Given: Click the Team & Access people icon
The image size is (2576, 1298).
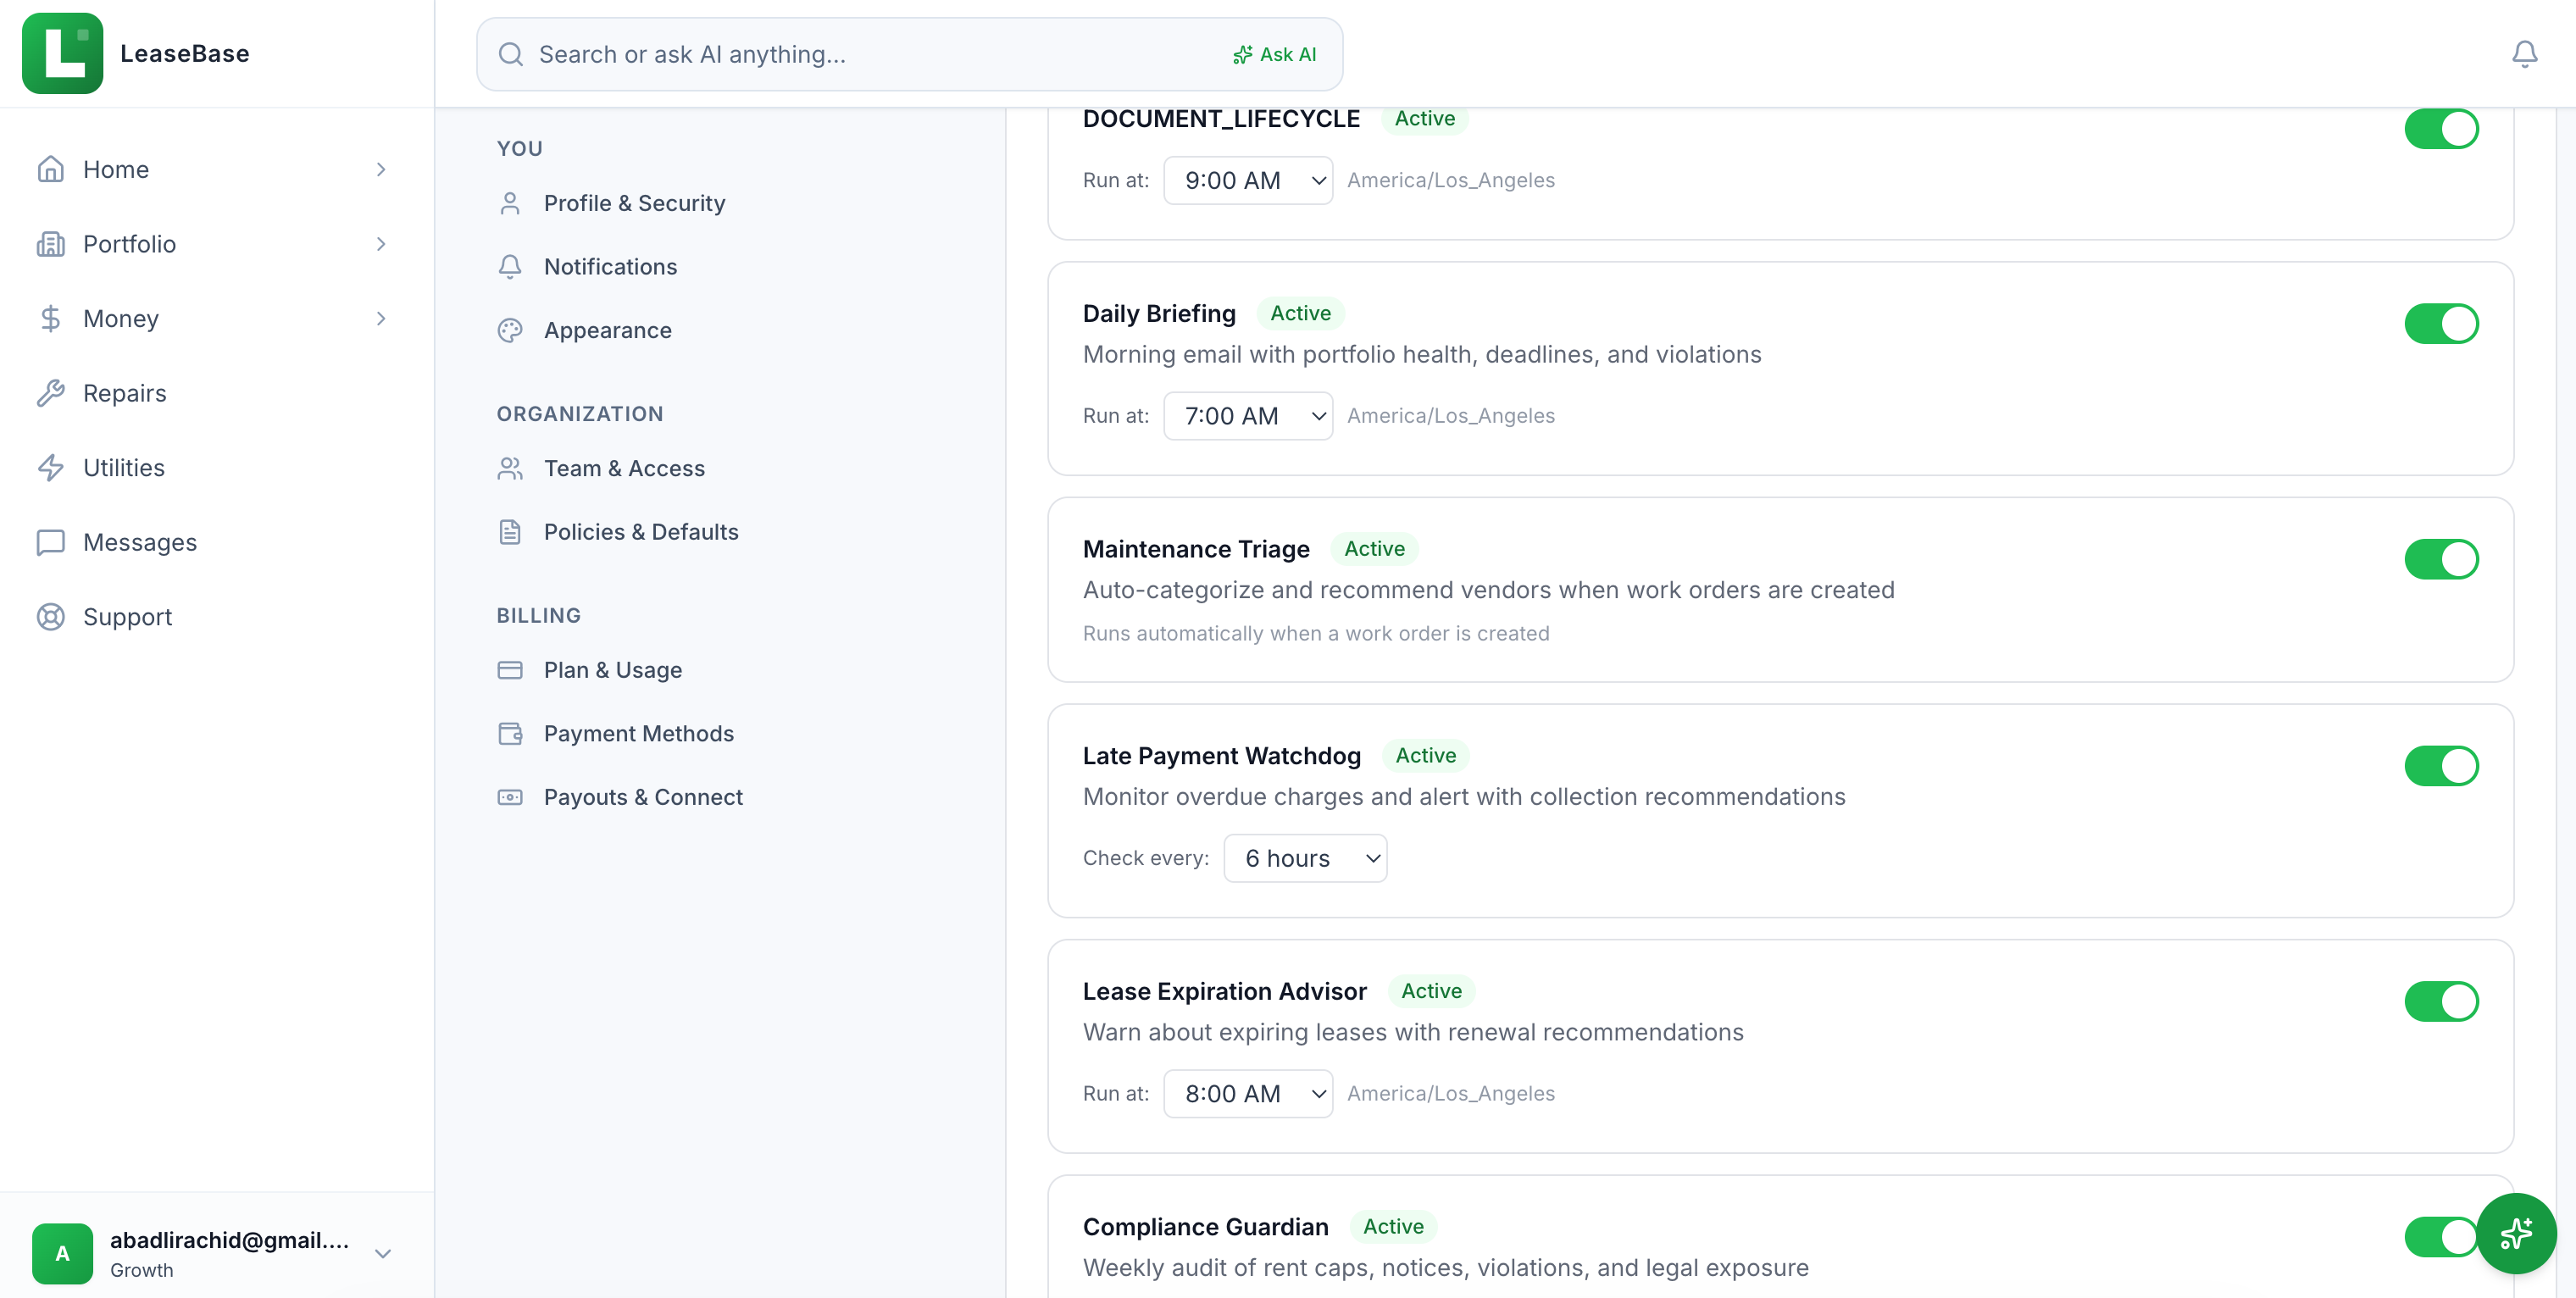Looking at the screenshot, I should [x=510, y=469].
